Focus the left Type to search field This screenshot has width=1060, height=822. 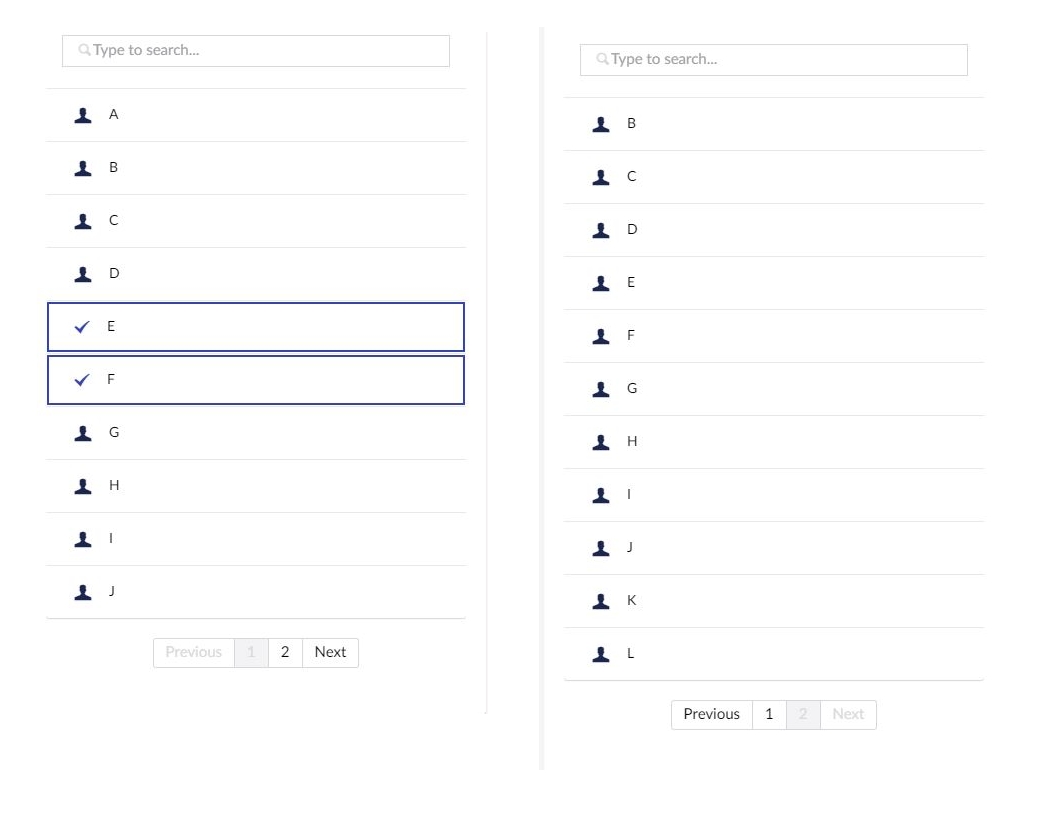(x=256, y=51)
